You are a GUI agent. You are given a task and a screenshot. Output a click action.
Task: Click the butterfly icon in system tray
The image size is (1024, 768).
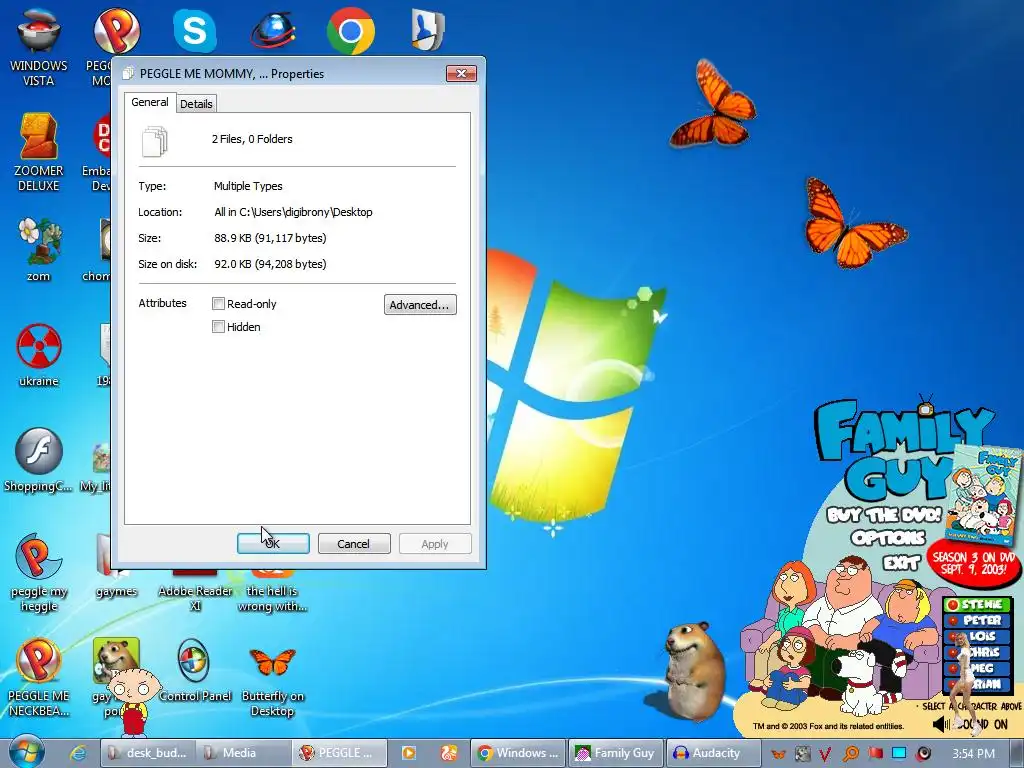coord(778,754)
